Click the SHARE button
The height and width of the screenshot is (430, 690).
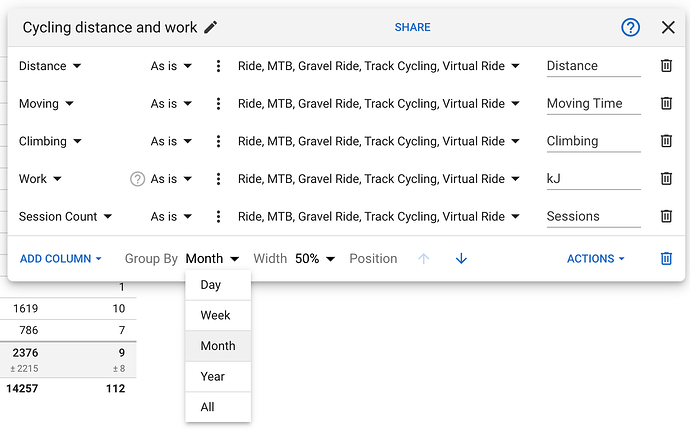click(x=412, y=28)
